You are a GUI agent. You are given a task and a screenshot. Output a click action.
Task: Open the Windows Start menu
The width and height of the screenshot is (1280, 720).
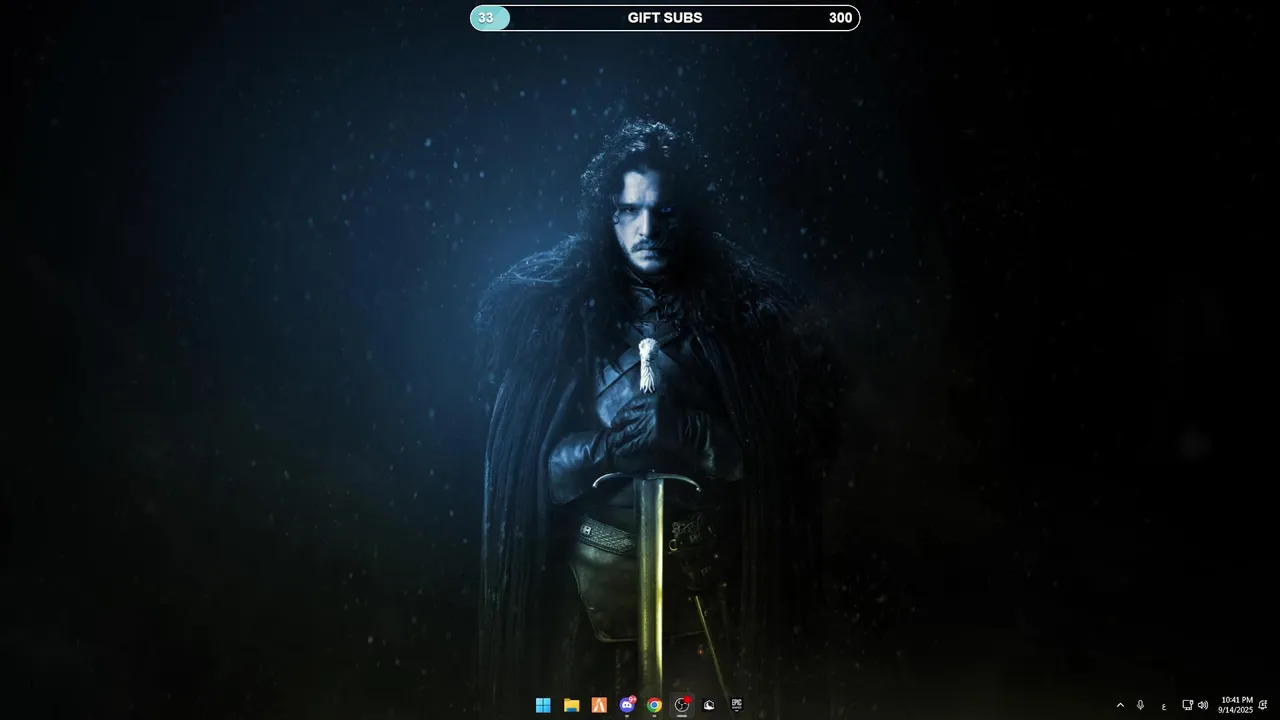(x=543, y=705)
